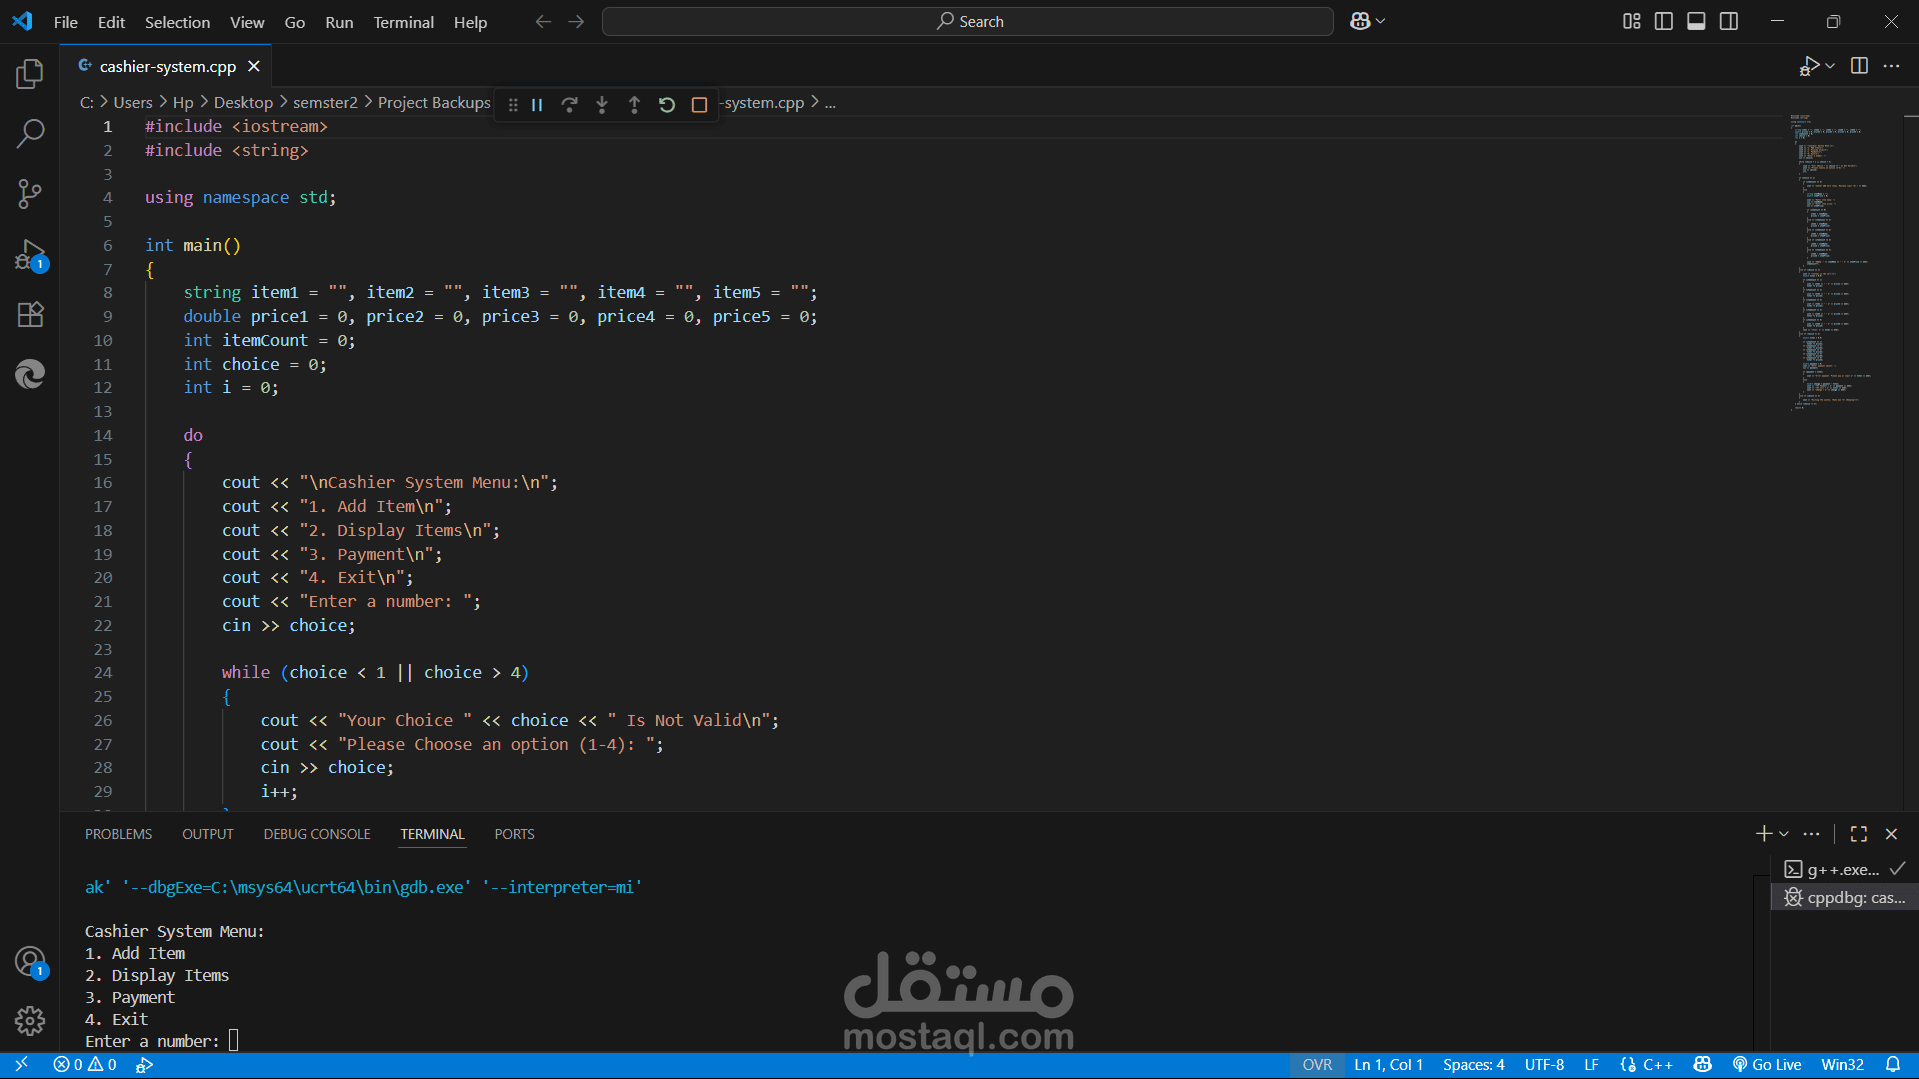This screenshot has width=1919, height=1079.
Task: Launch Go Live server
Action: coord(1767,1065)
